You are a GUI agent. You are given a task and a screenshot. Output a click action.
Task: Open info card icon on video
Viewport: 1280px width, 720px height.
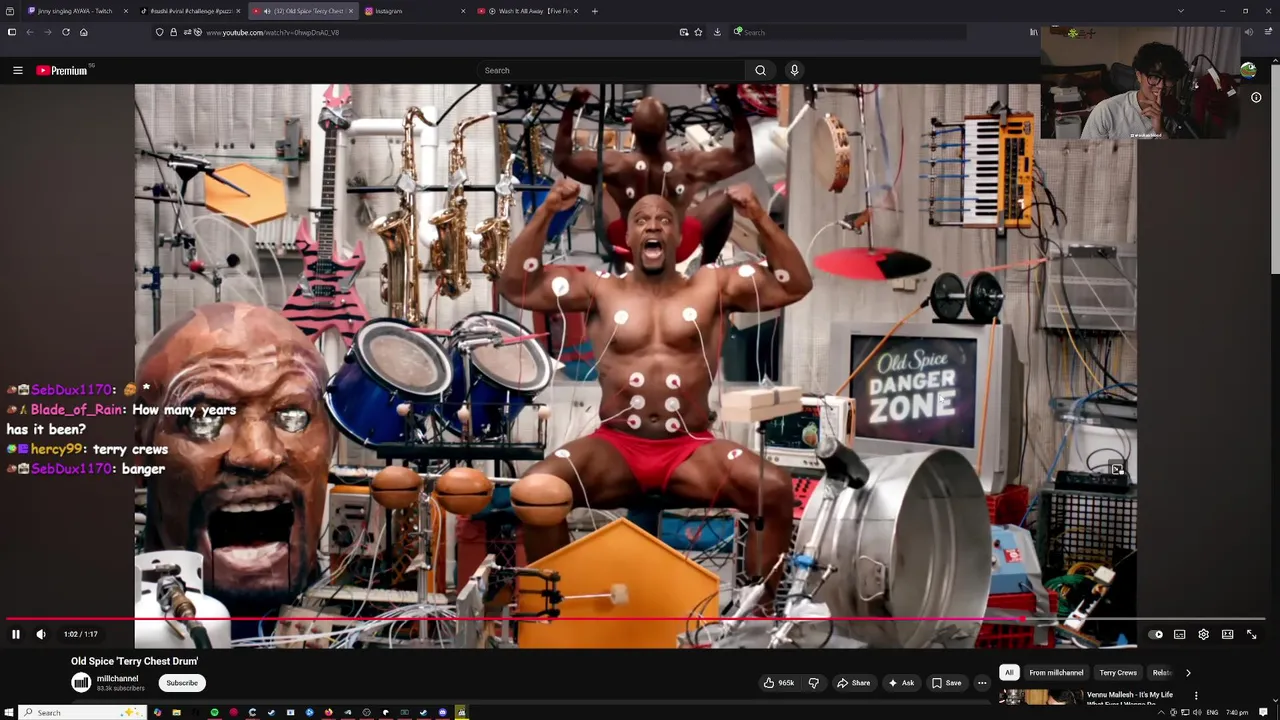1256,98
